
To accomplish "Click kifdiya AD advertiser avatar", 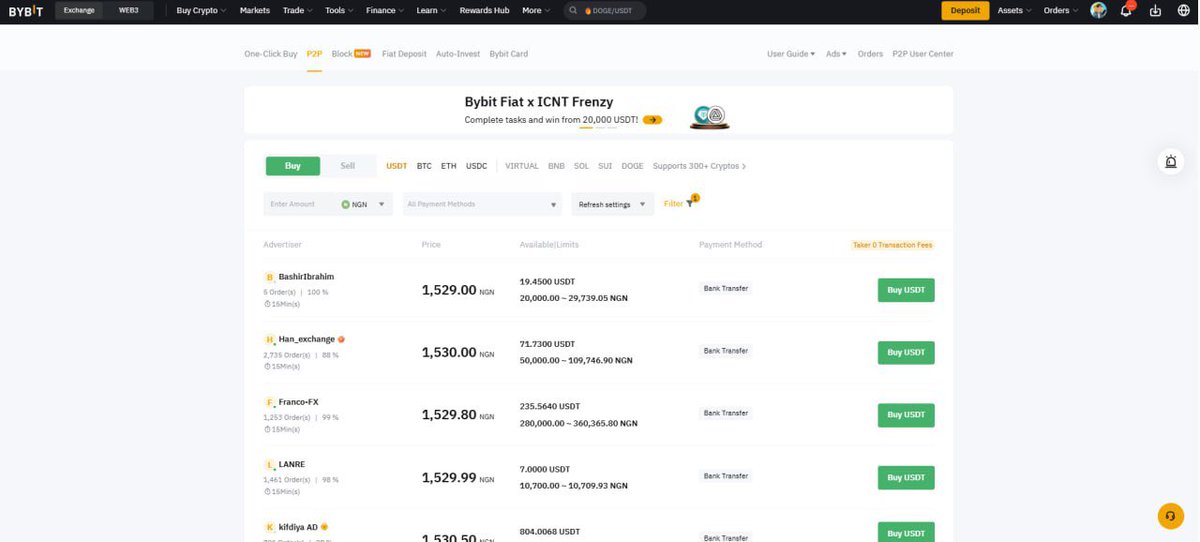I will coord(269,527).
